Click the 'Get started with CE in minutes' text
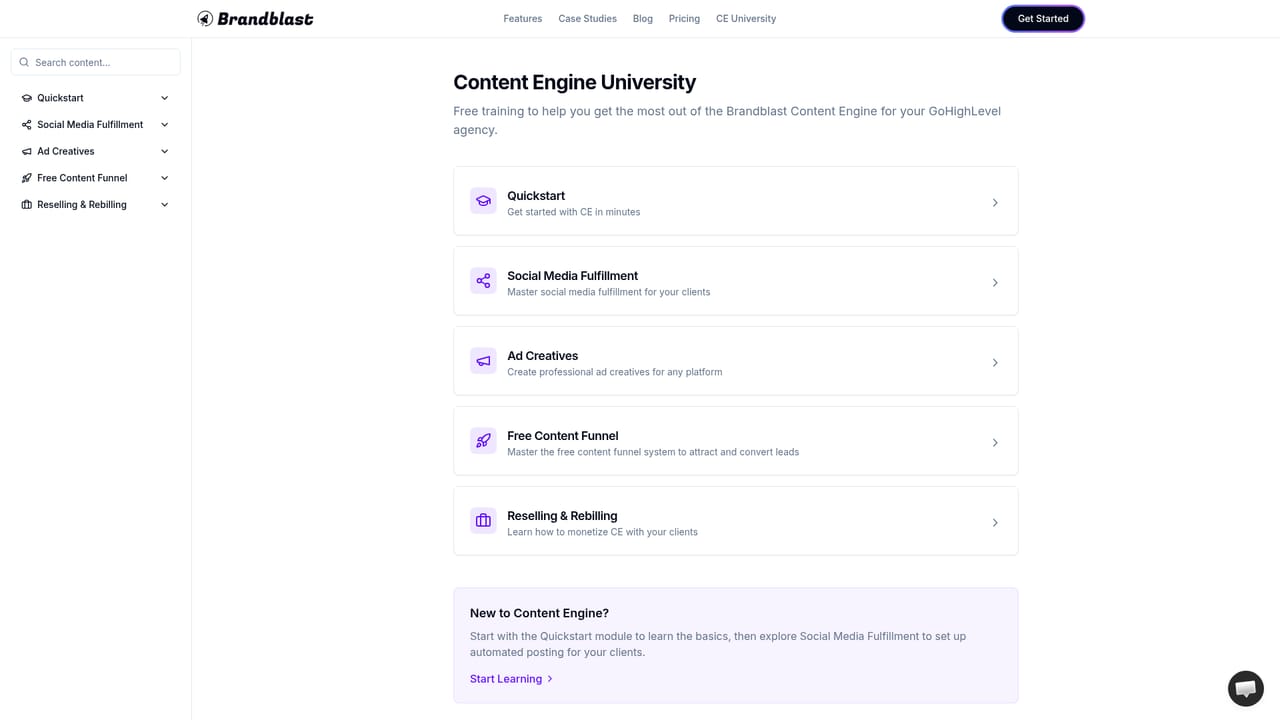This screenshot has height=720, width=1280. [x=573, y=212]
